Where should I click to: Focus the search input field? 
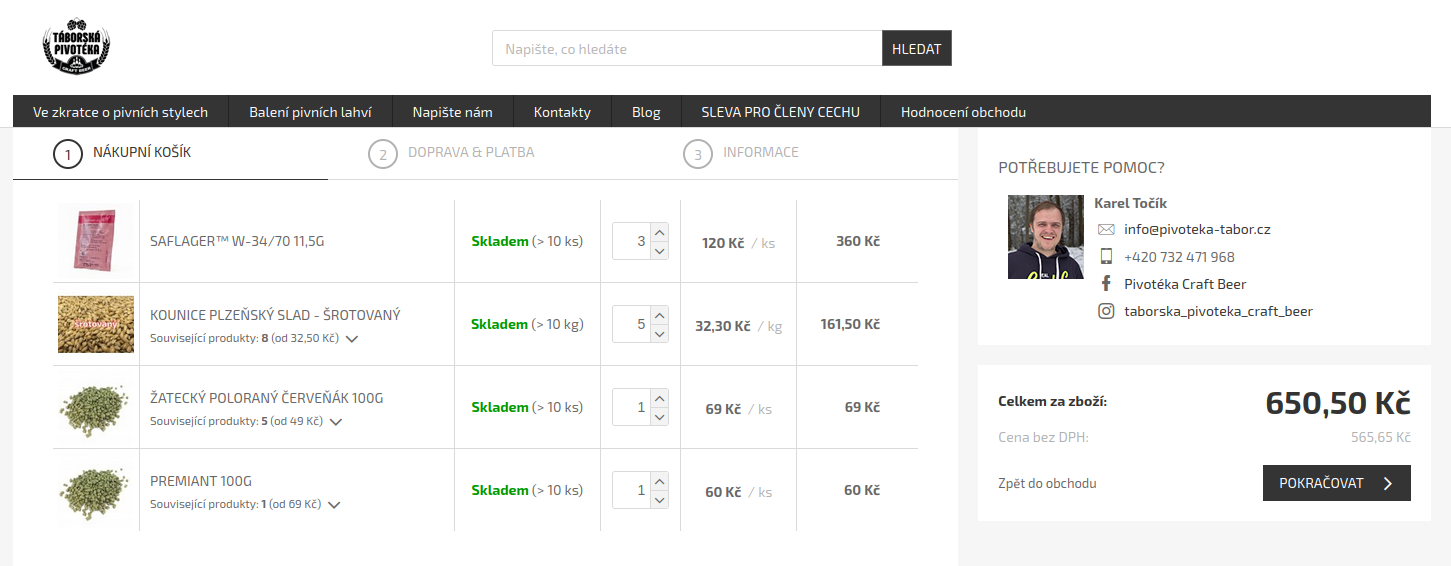(x=686, y=48)
